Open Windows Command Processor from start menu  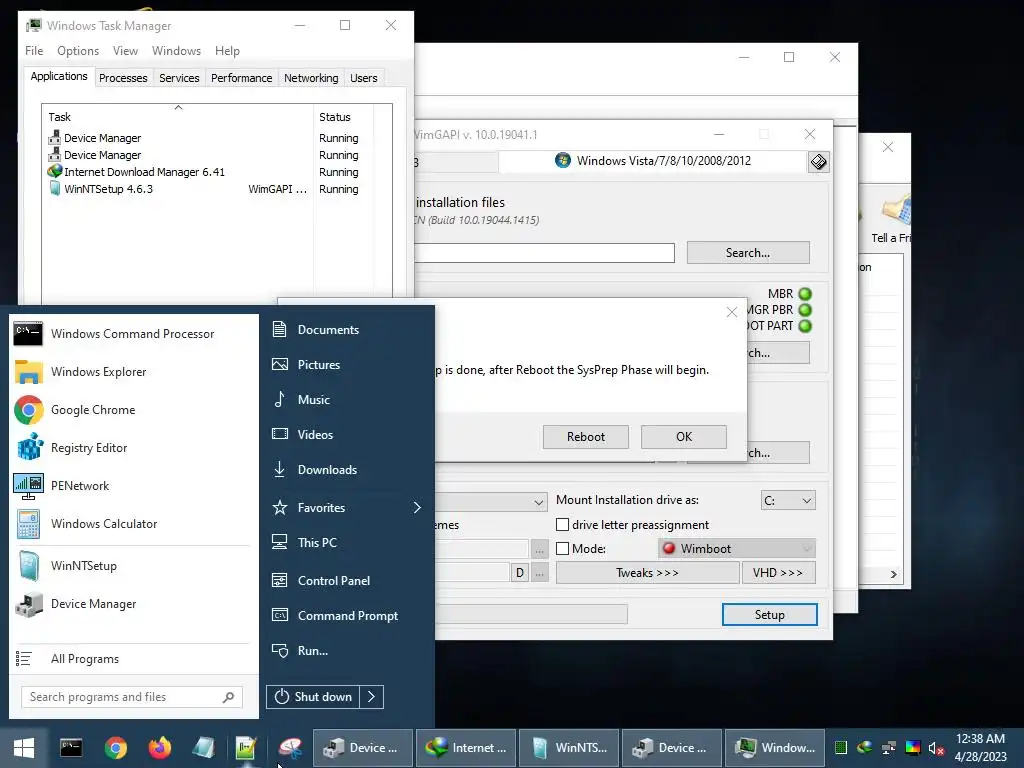(x=133, y=334)
